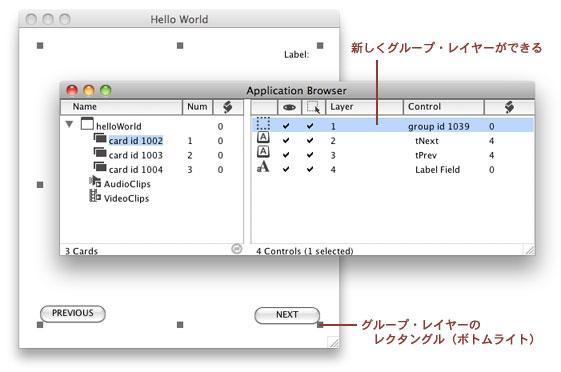561x372 pixels.
Task: Click the tPrev button-type icon
Action: 263,152
